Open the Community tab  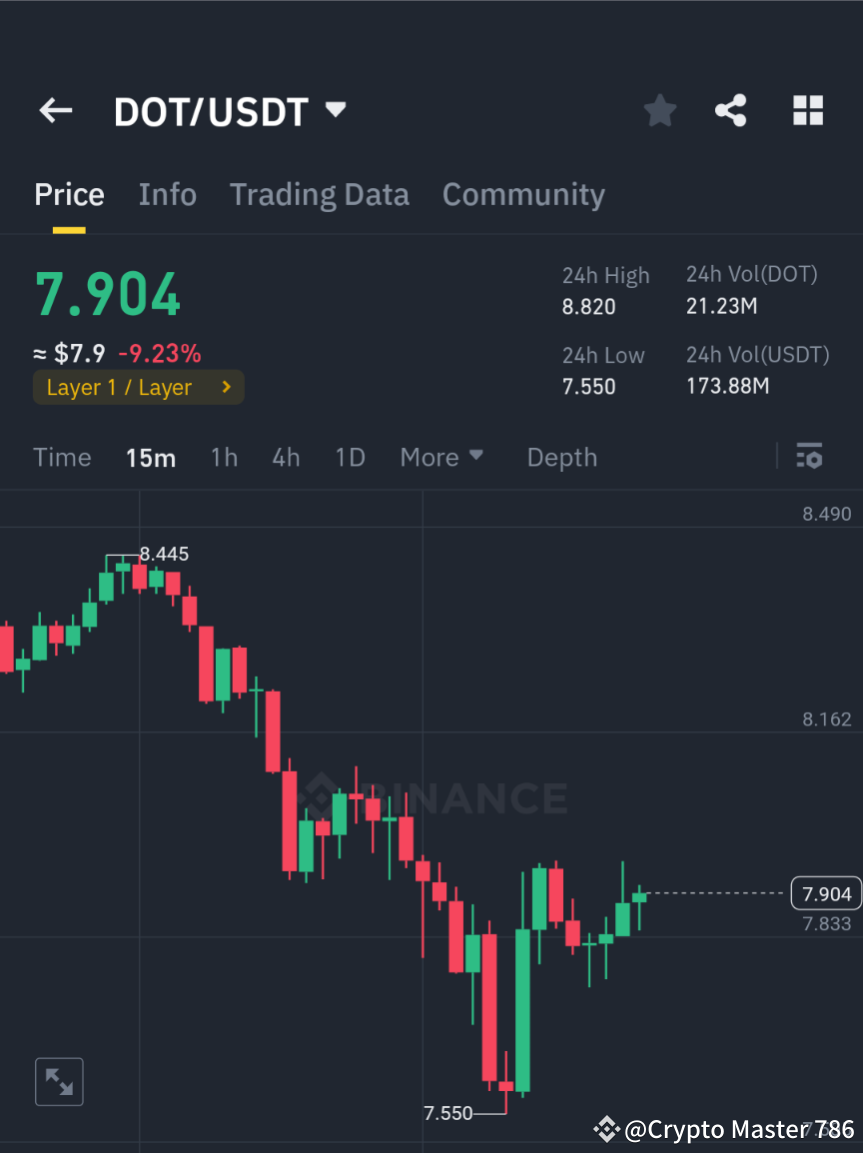click(x=523, y=194)
